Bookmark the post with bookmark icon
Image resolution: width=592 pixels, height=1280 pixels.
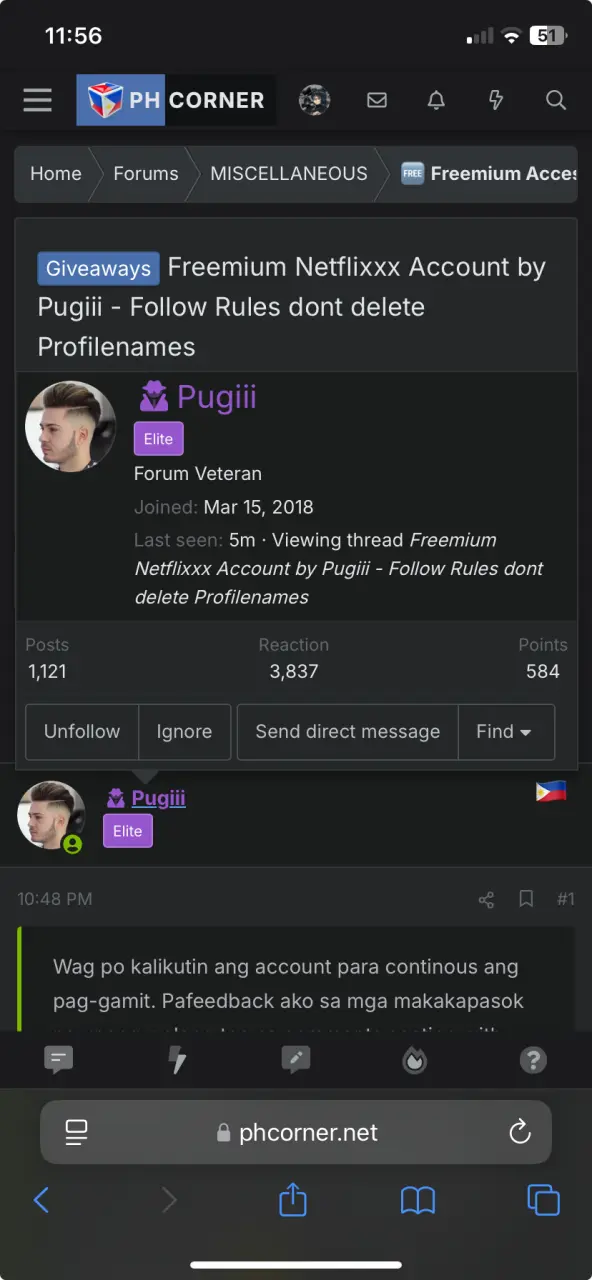click(x=526, y=899)
